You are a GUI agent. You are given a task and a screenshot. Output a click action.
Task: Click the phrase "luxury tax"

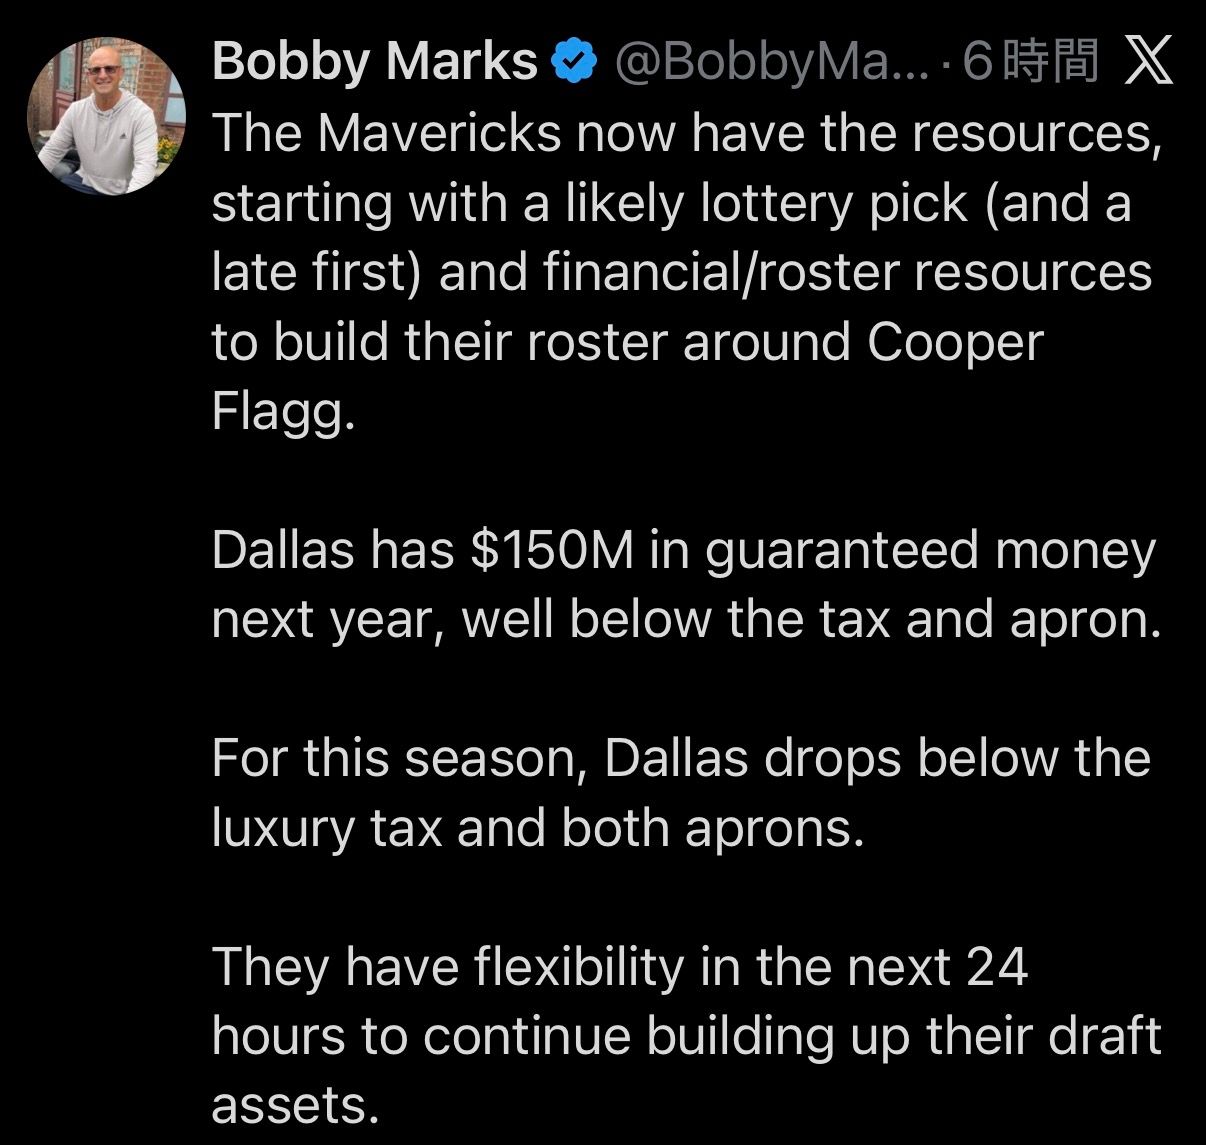327,828
